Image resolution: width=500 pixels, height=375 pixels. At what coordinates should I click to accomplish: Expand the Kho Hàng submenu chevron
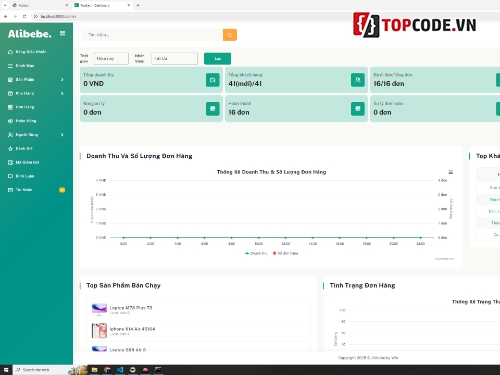tap(62, 93)
